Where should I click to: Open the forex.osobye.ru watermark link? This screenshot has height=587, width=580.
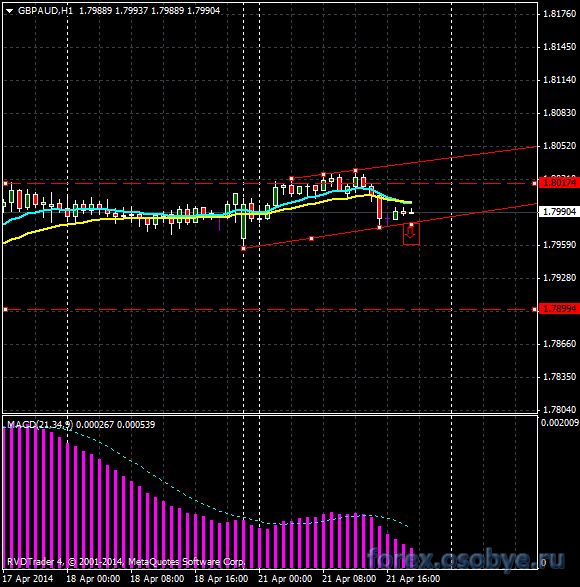pos(466,560)
